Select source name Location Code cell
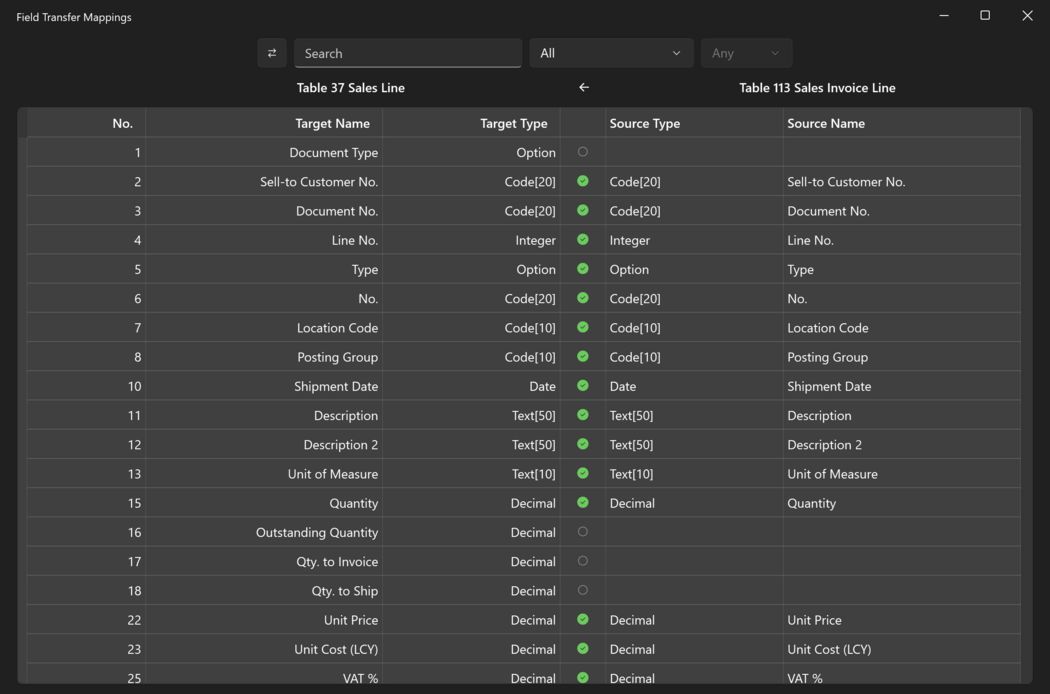Viewport: 1050px width, 694px height. pyautogui.click(x=902, y=328)
